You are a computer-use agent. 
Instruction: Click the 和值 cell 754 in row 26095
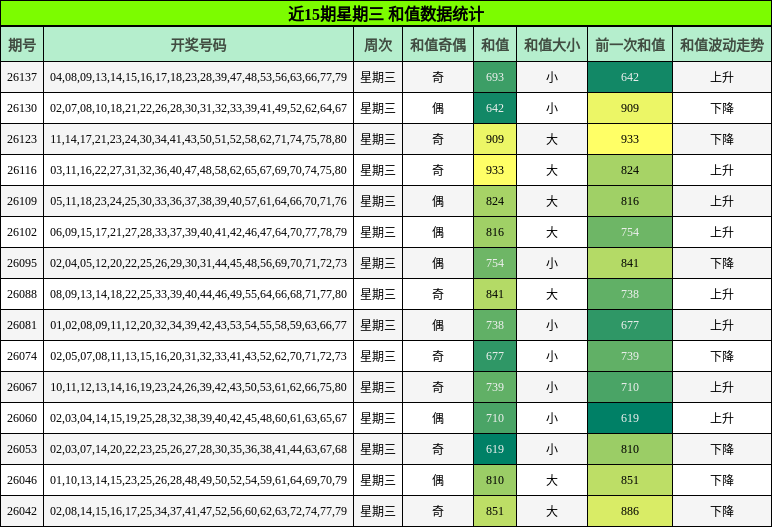click(495, 263)
